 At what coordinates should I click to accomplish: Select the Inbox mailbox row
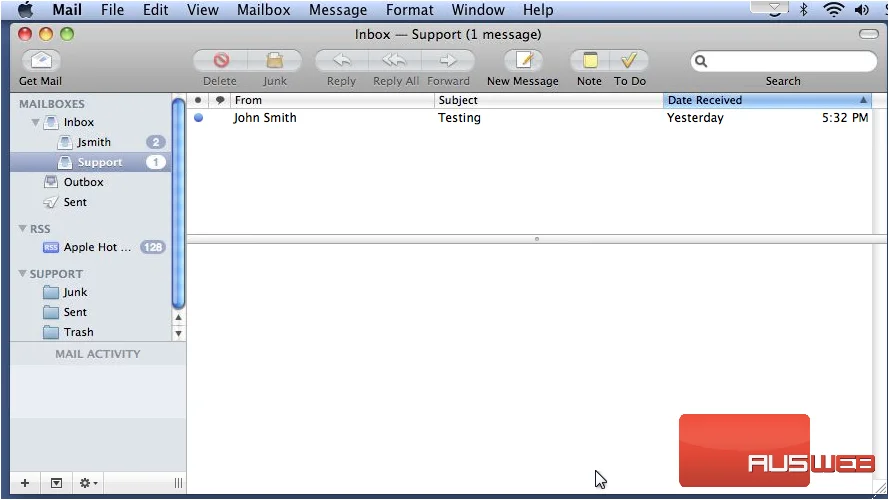[x=91, y=122]
